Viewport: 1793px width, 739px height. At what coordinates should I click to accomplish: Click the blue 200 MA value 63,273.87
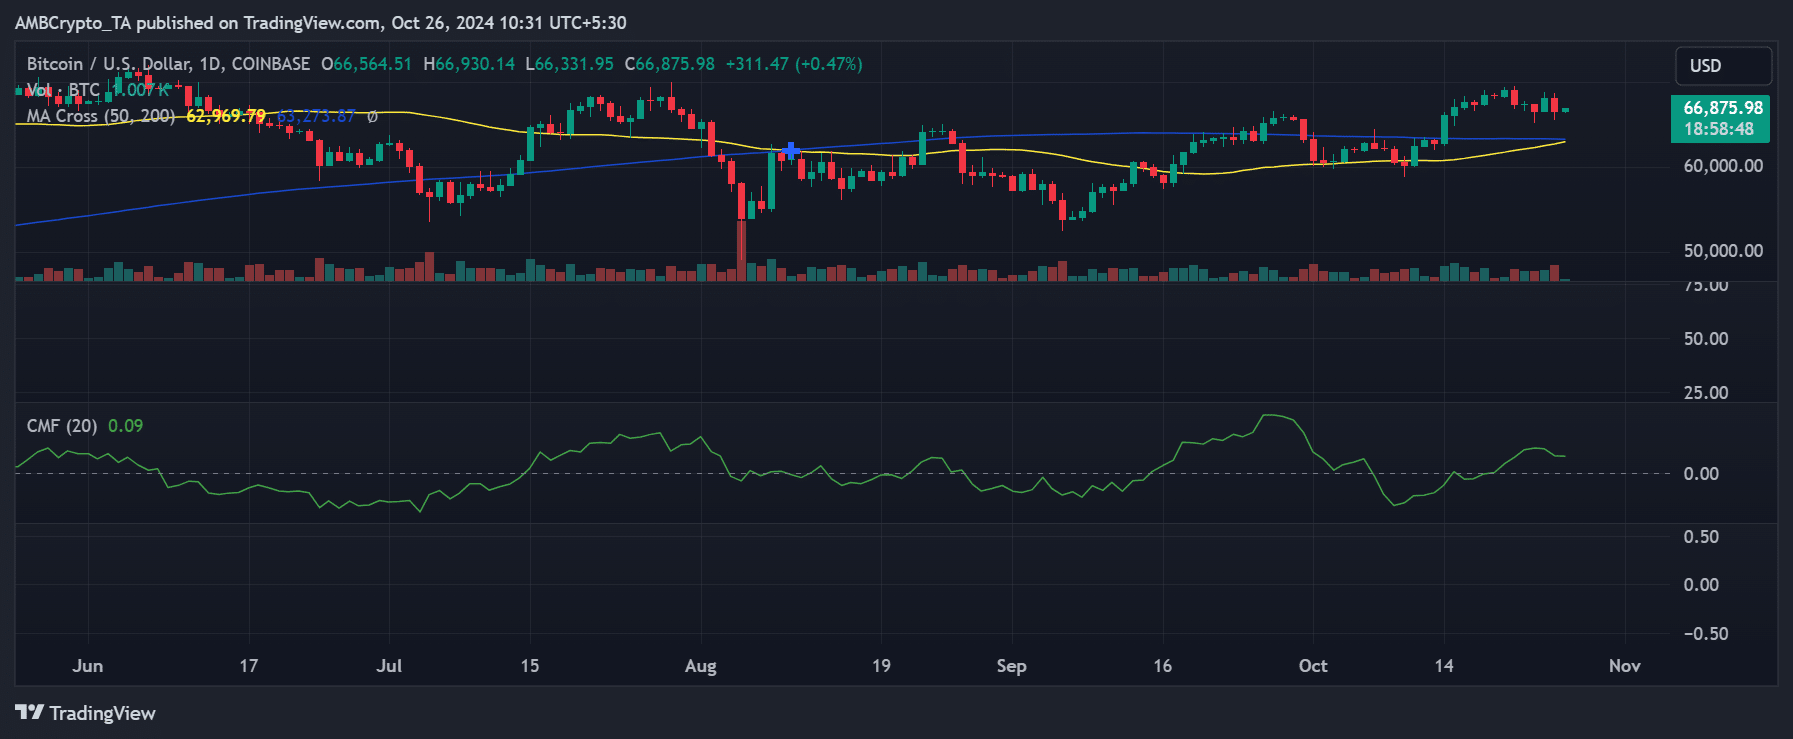pos(316,116)
